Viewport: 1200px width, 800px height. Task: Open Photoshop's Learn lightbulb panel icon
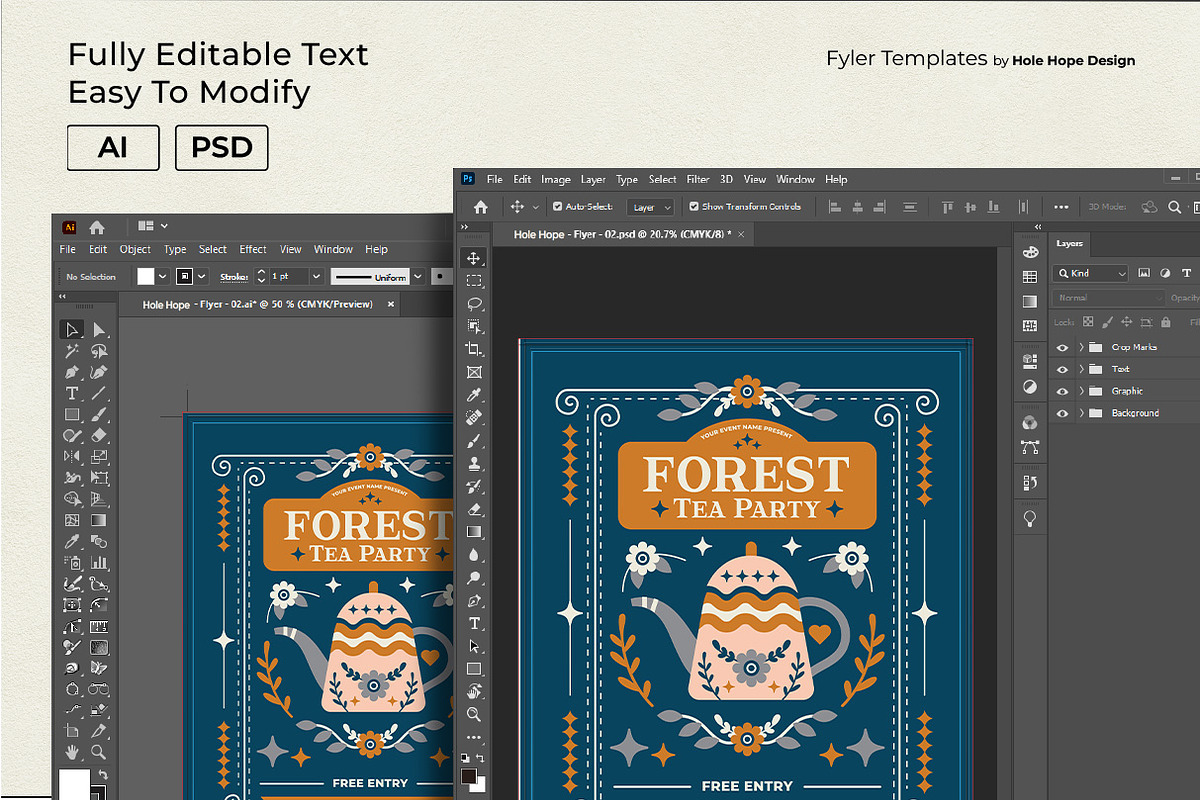(1030, 518)
